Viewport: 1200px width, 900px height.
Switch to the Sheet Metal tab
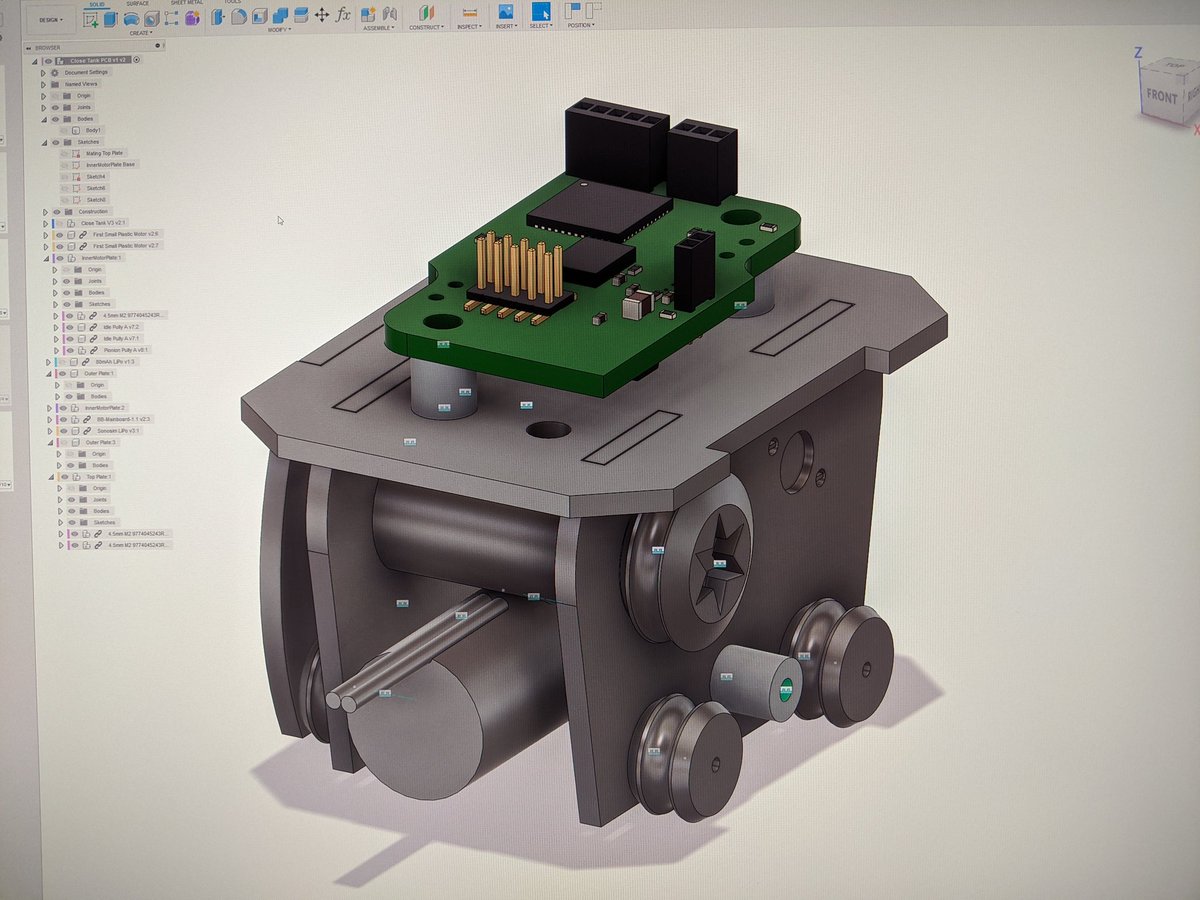[187, 2]
